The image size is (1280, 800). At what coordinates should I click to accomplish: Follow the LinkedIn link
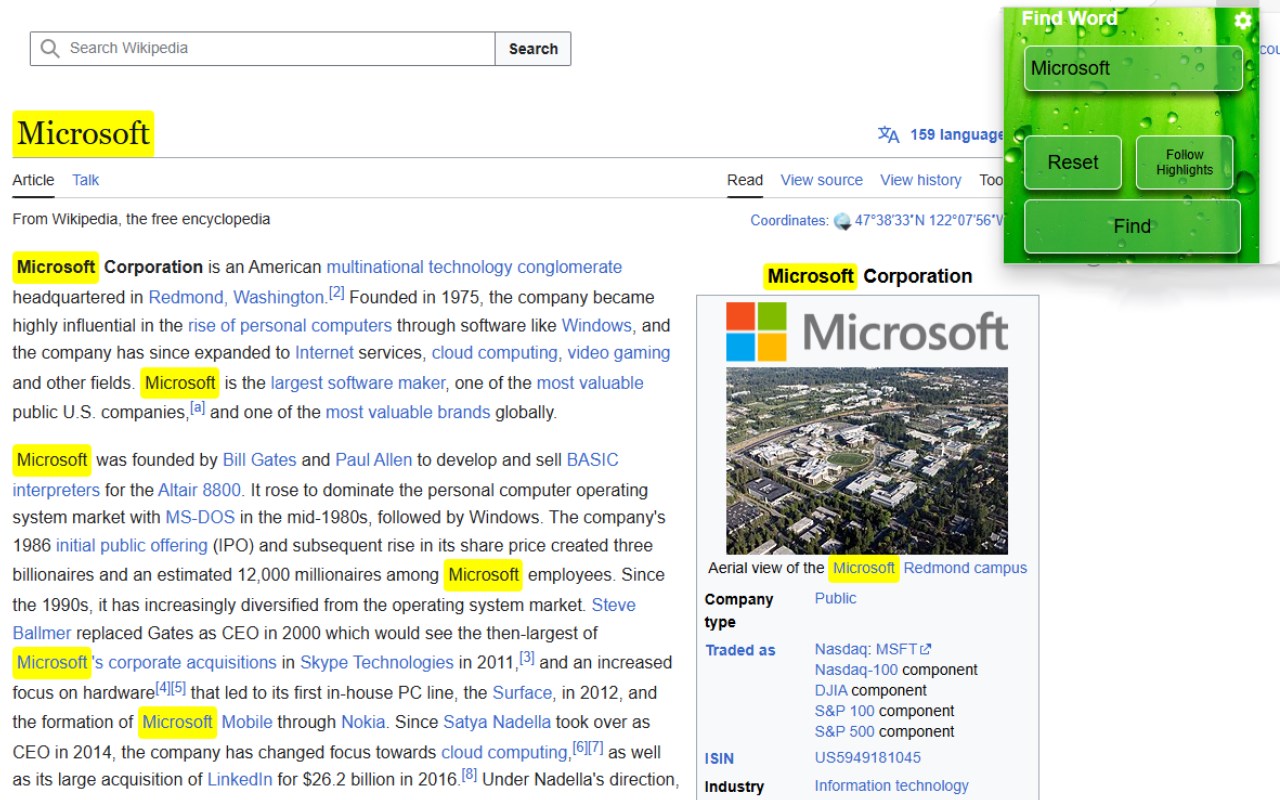point(240,780)
